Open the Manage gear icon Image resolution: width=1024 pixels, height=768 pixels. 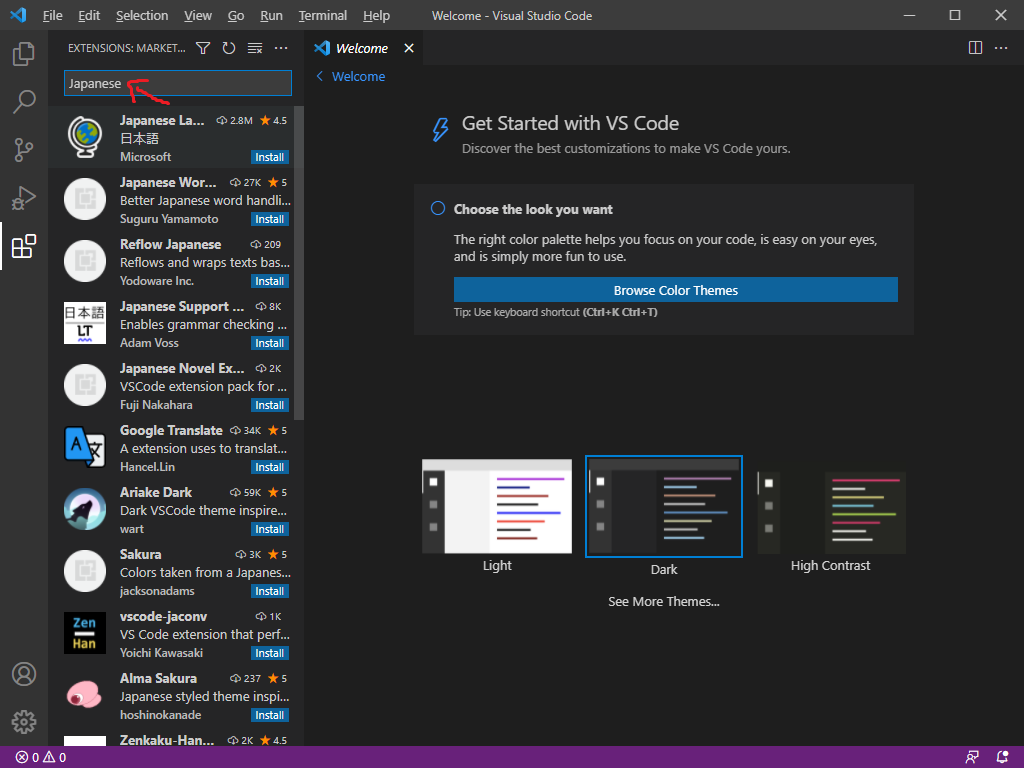tap(24, 722)
